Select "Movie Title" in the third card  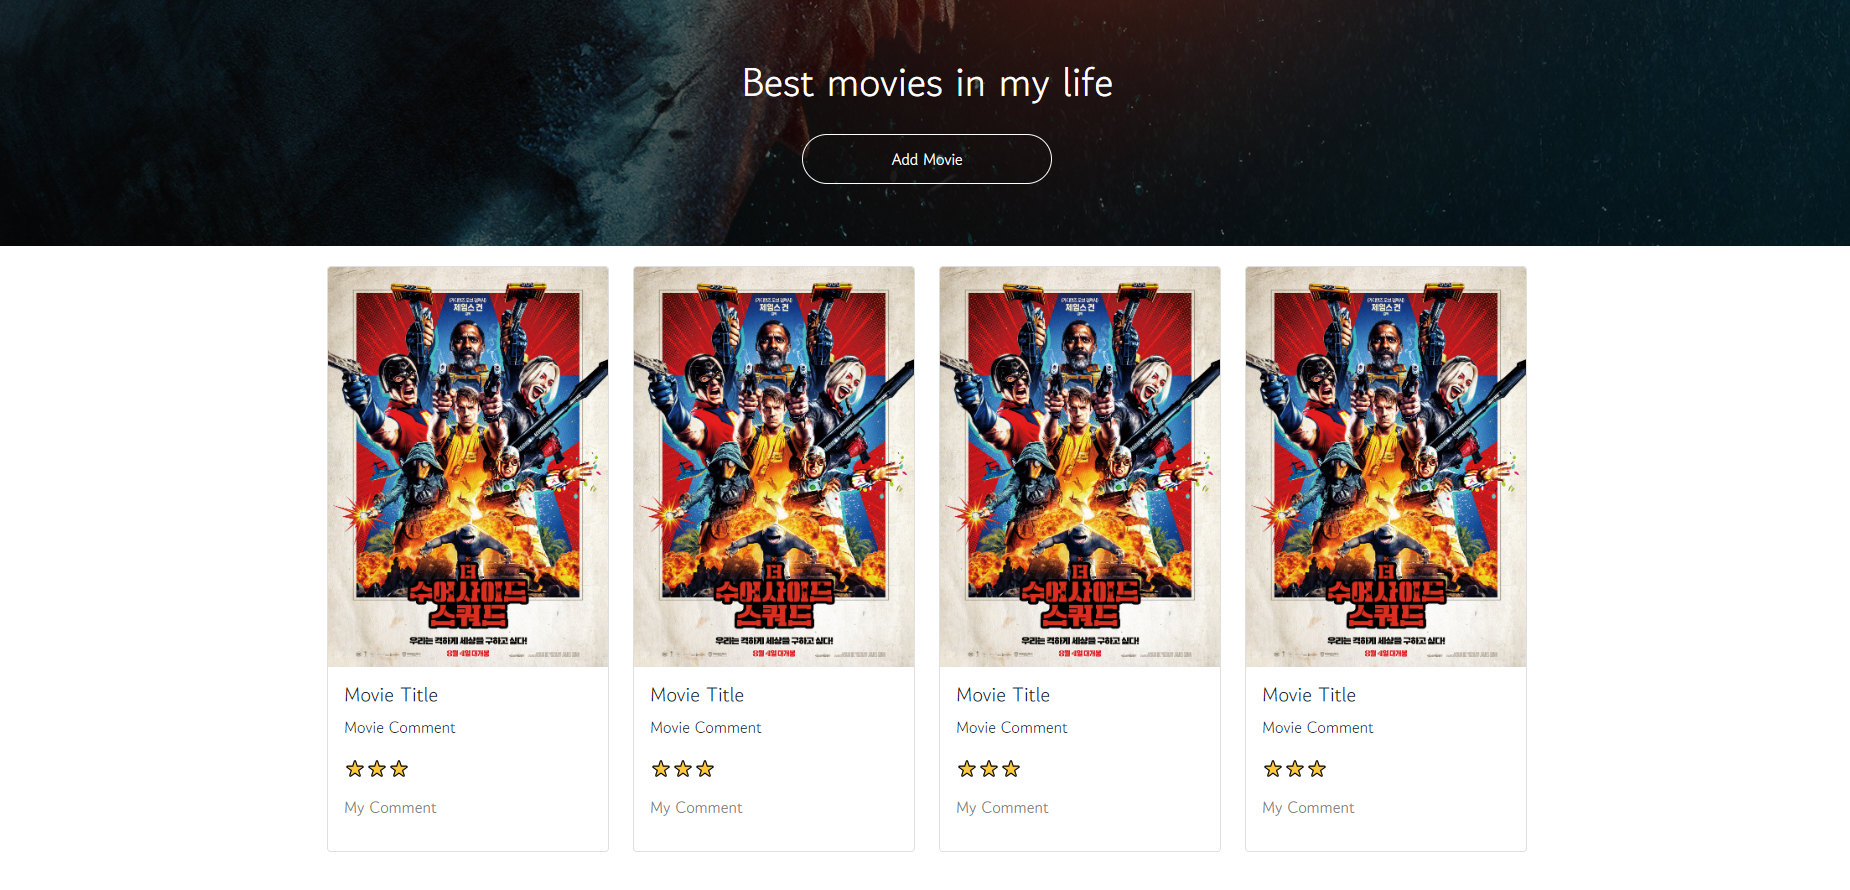coord(1003,695)
